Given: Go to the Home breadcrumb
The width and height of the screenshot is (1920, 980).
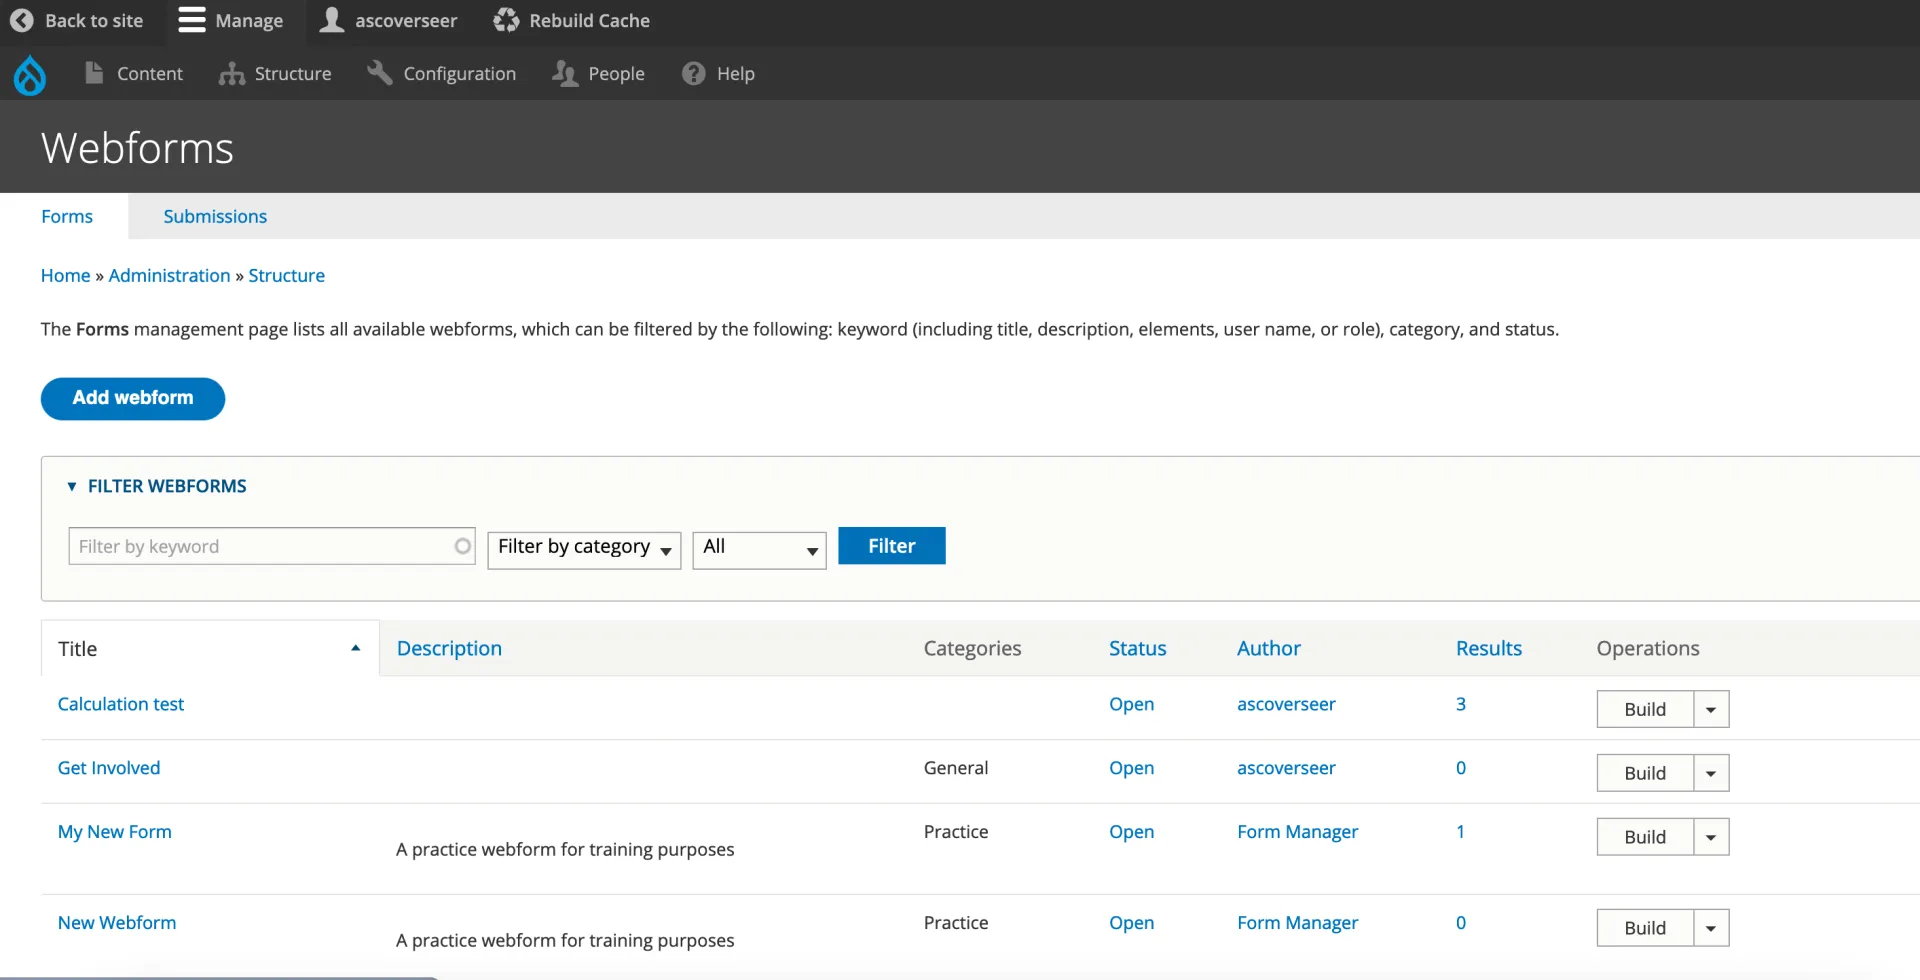Looking at the screenshot, I should (x=65, y=275).
